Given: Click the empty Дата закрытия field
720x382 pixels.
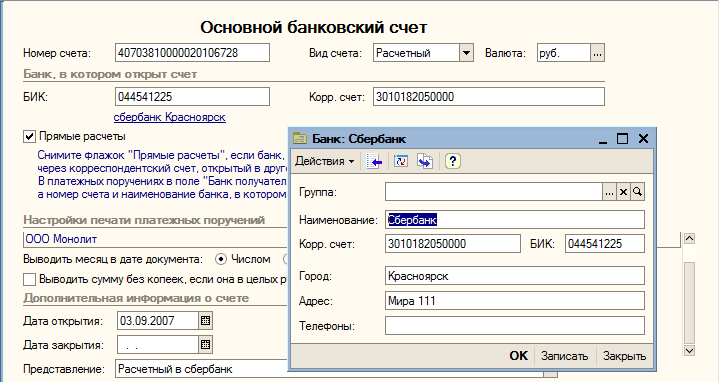Looking at the screenshot, I should click(x=158, y=344).
